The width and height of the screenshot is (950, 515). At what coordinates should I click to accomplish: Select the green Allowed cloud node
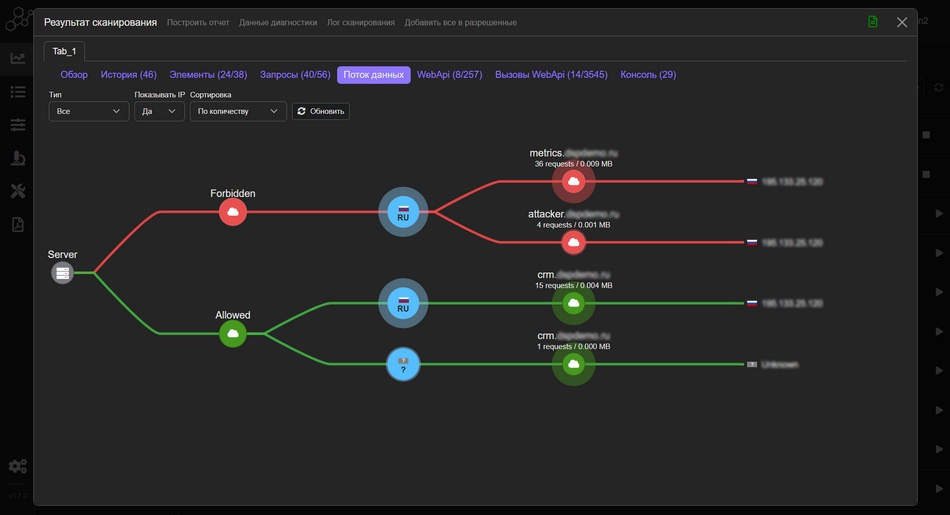[x=233, y=334]
